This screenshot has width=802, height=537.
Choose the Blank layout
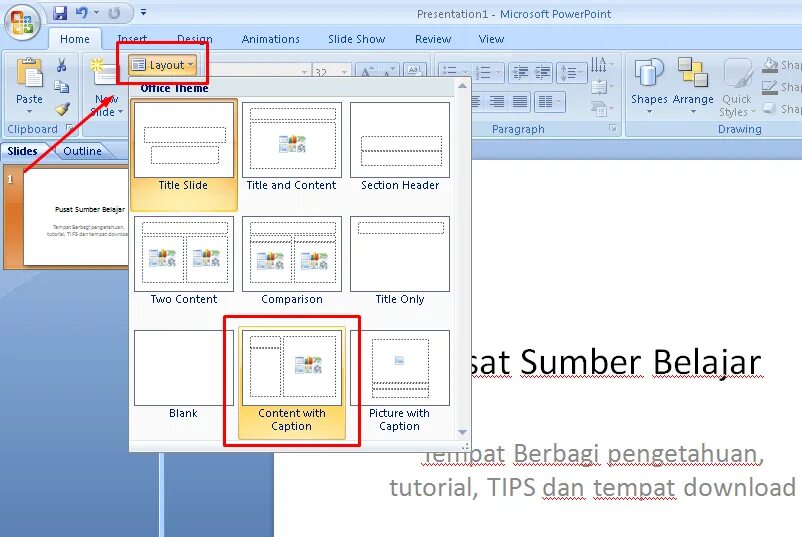click(184, 375)
